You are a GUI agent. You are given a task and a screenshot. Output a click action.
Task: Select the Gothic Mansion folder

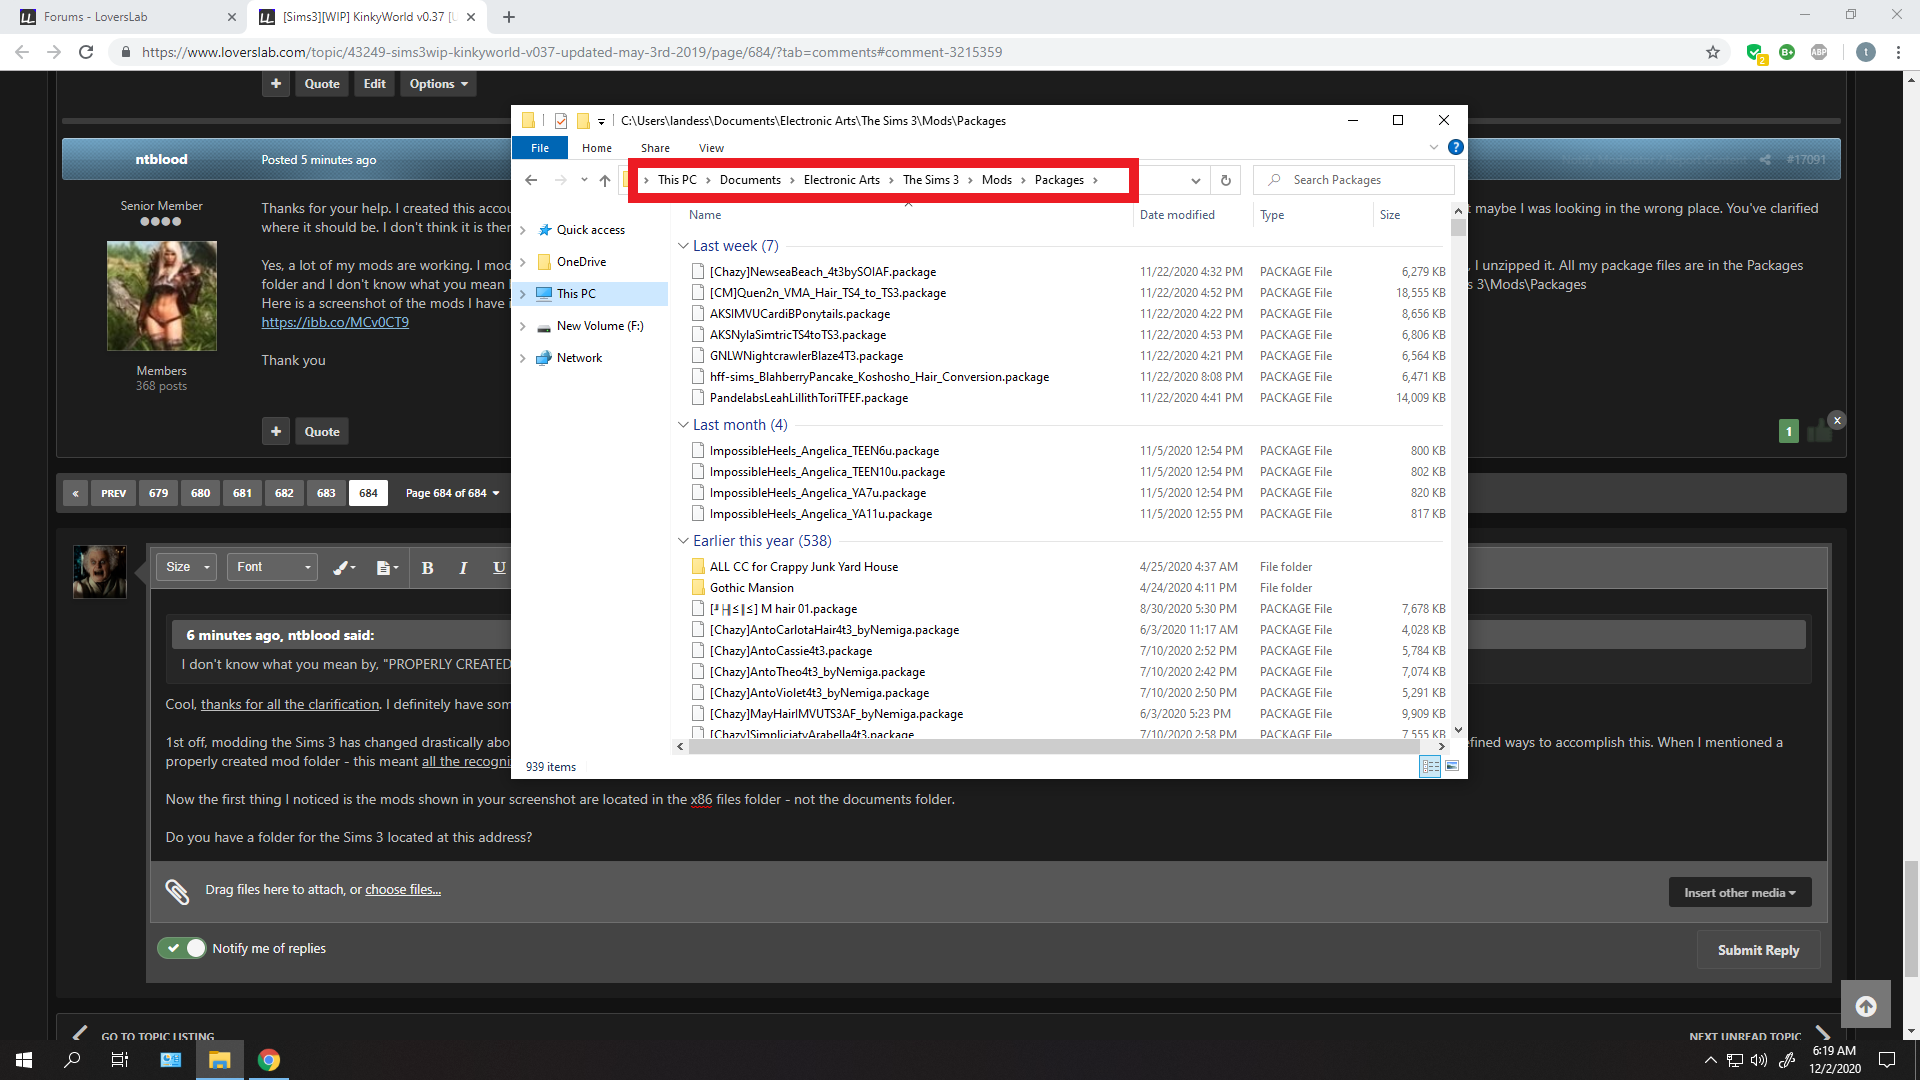(x=751, y=588)
